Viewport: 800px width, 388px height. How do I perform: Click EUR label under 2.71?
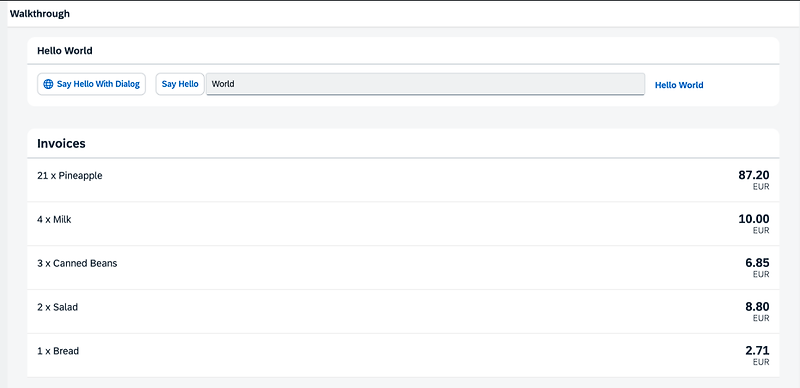point(761,362)
